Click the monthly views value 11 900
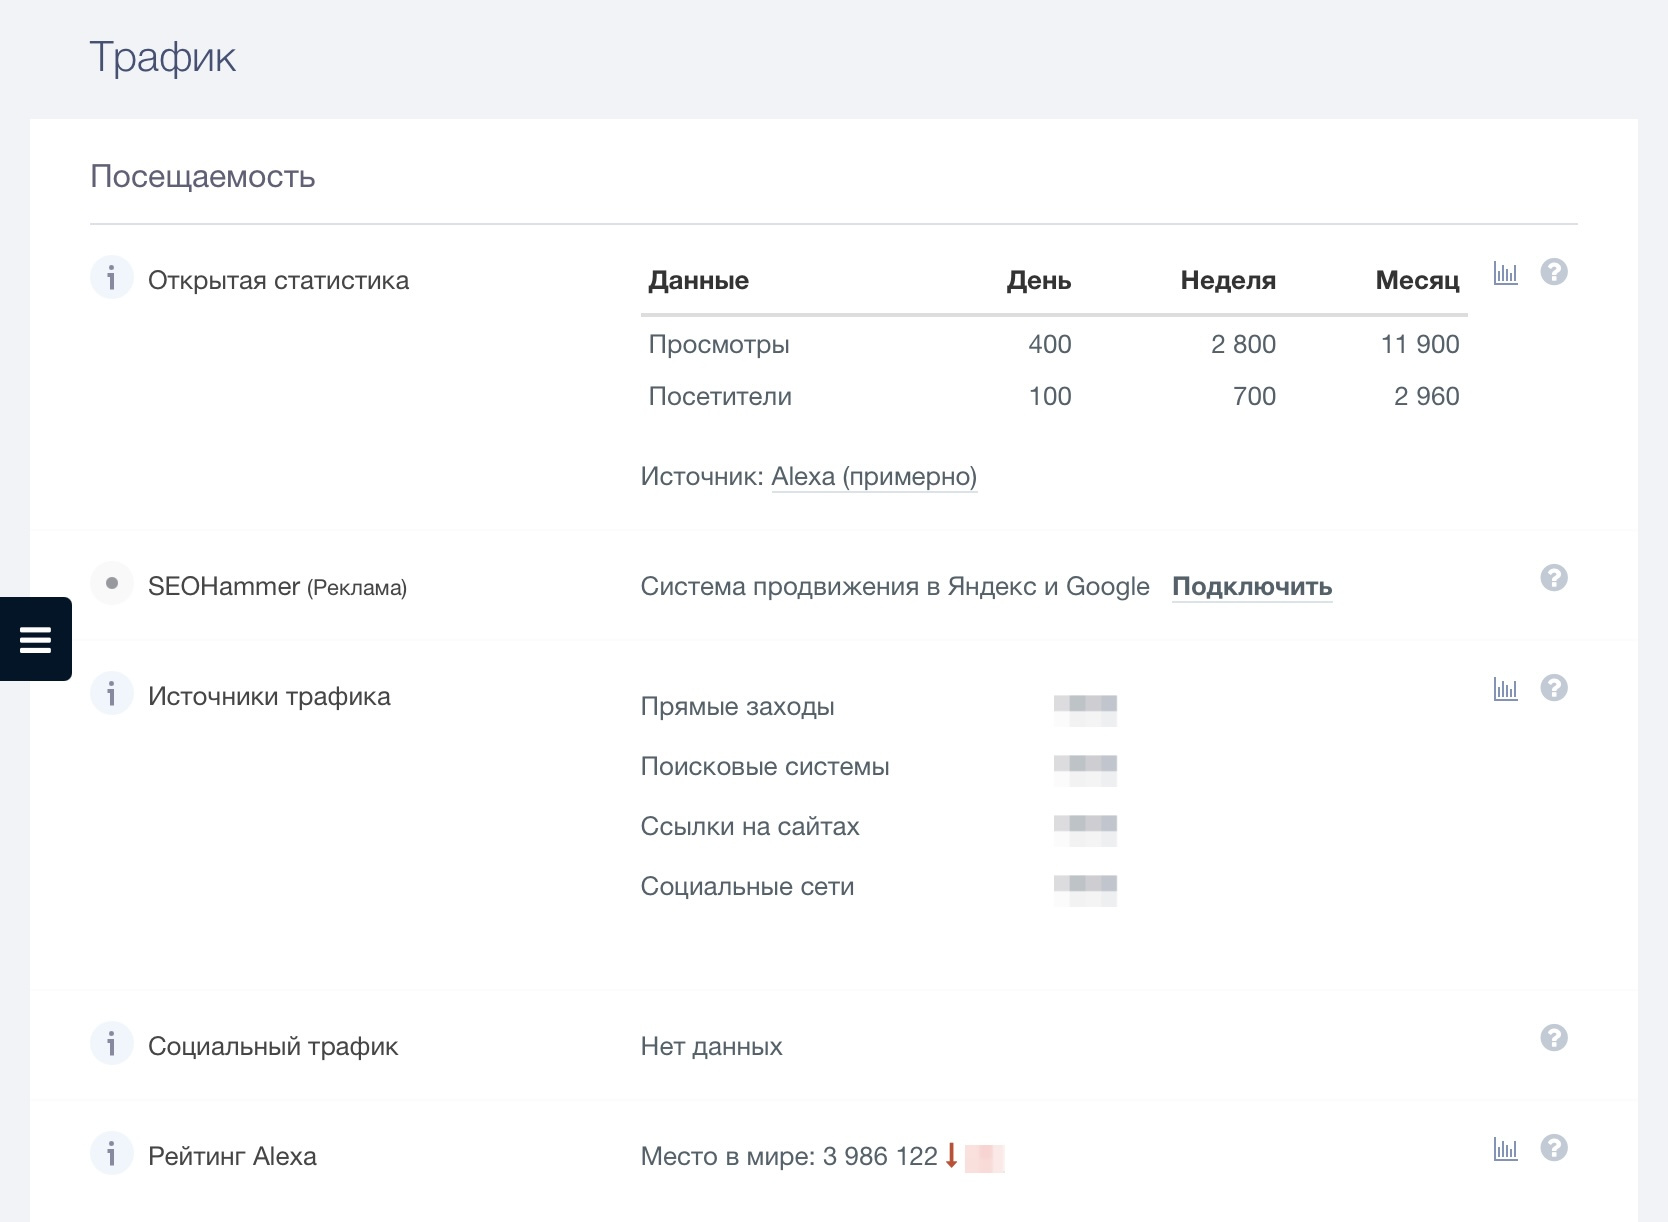1668x1222 pixels. [1420, 344]
